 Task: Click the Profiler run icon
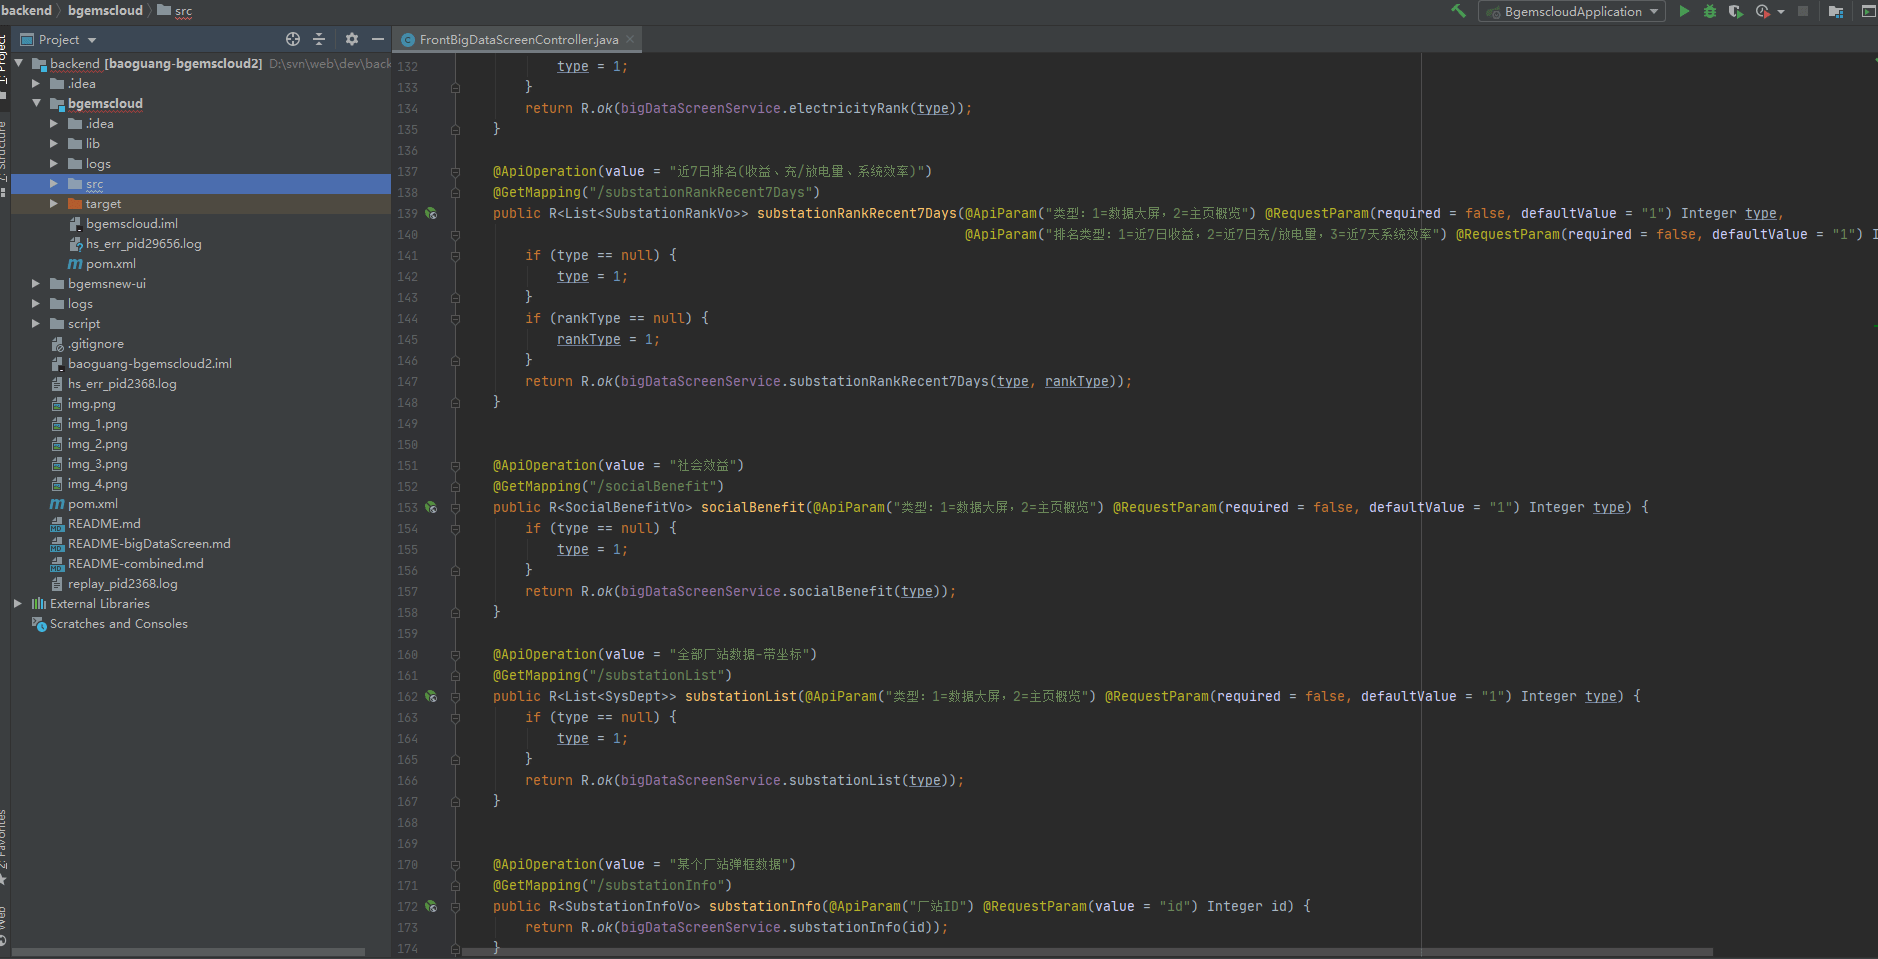point(1762,11)
